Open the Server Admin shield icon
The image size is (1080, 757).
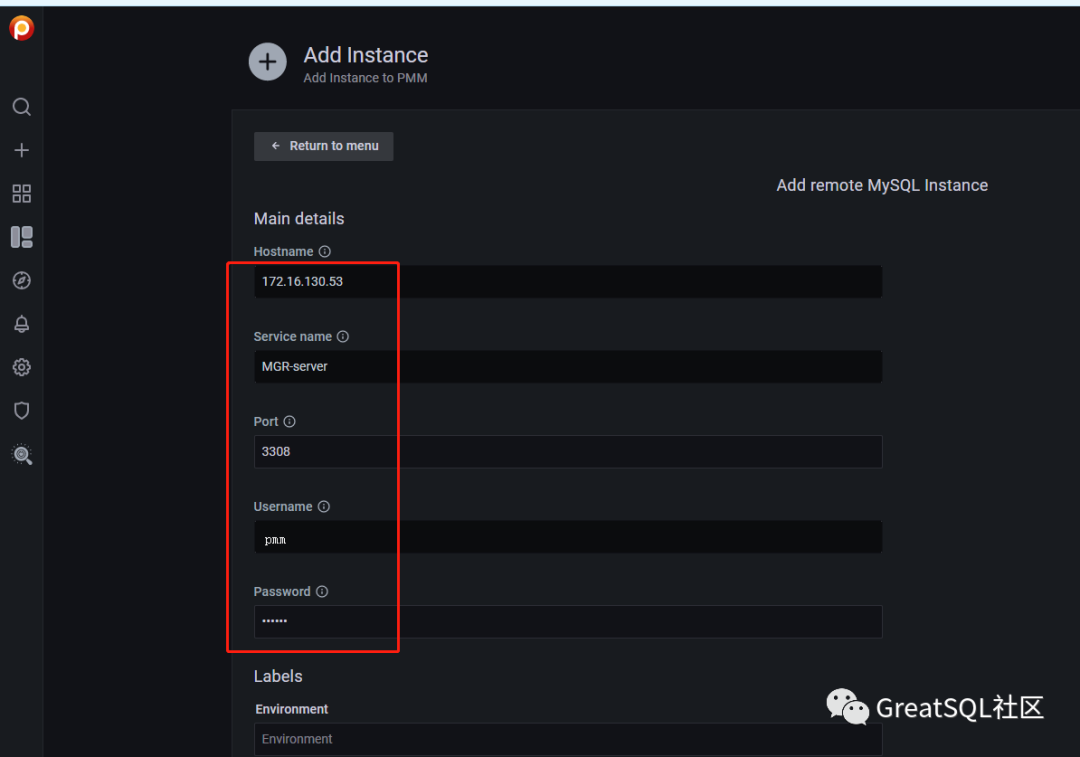[x=21, y=411]
